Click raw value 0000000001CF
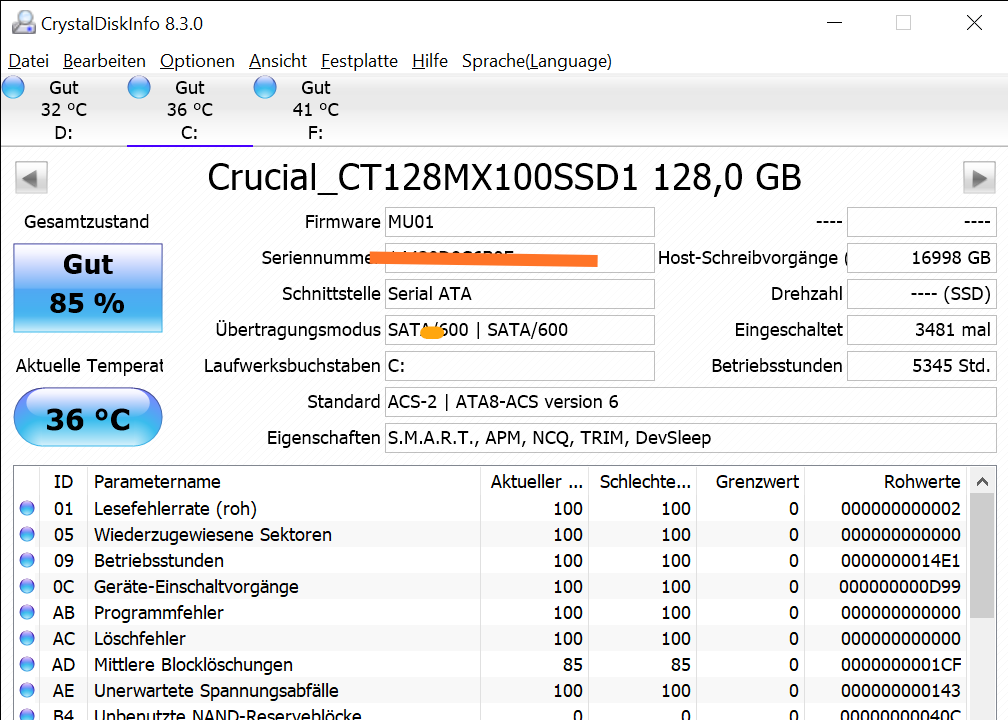 [x=901, y=664]
